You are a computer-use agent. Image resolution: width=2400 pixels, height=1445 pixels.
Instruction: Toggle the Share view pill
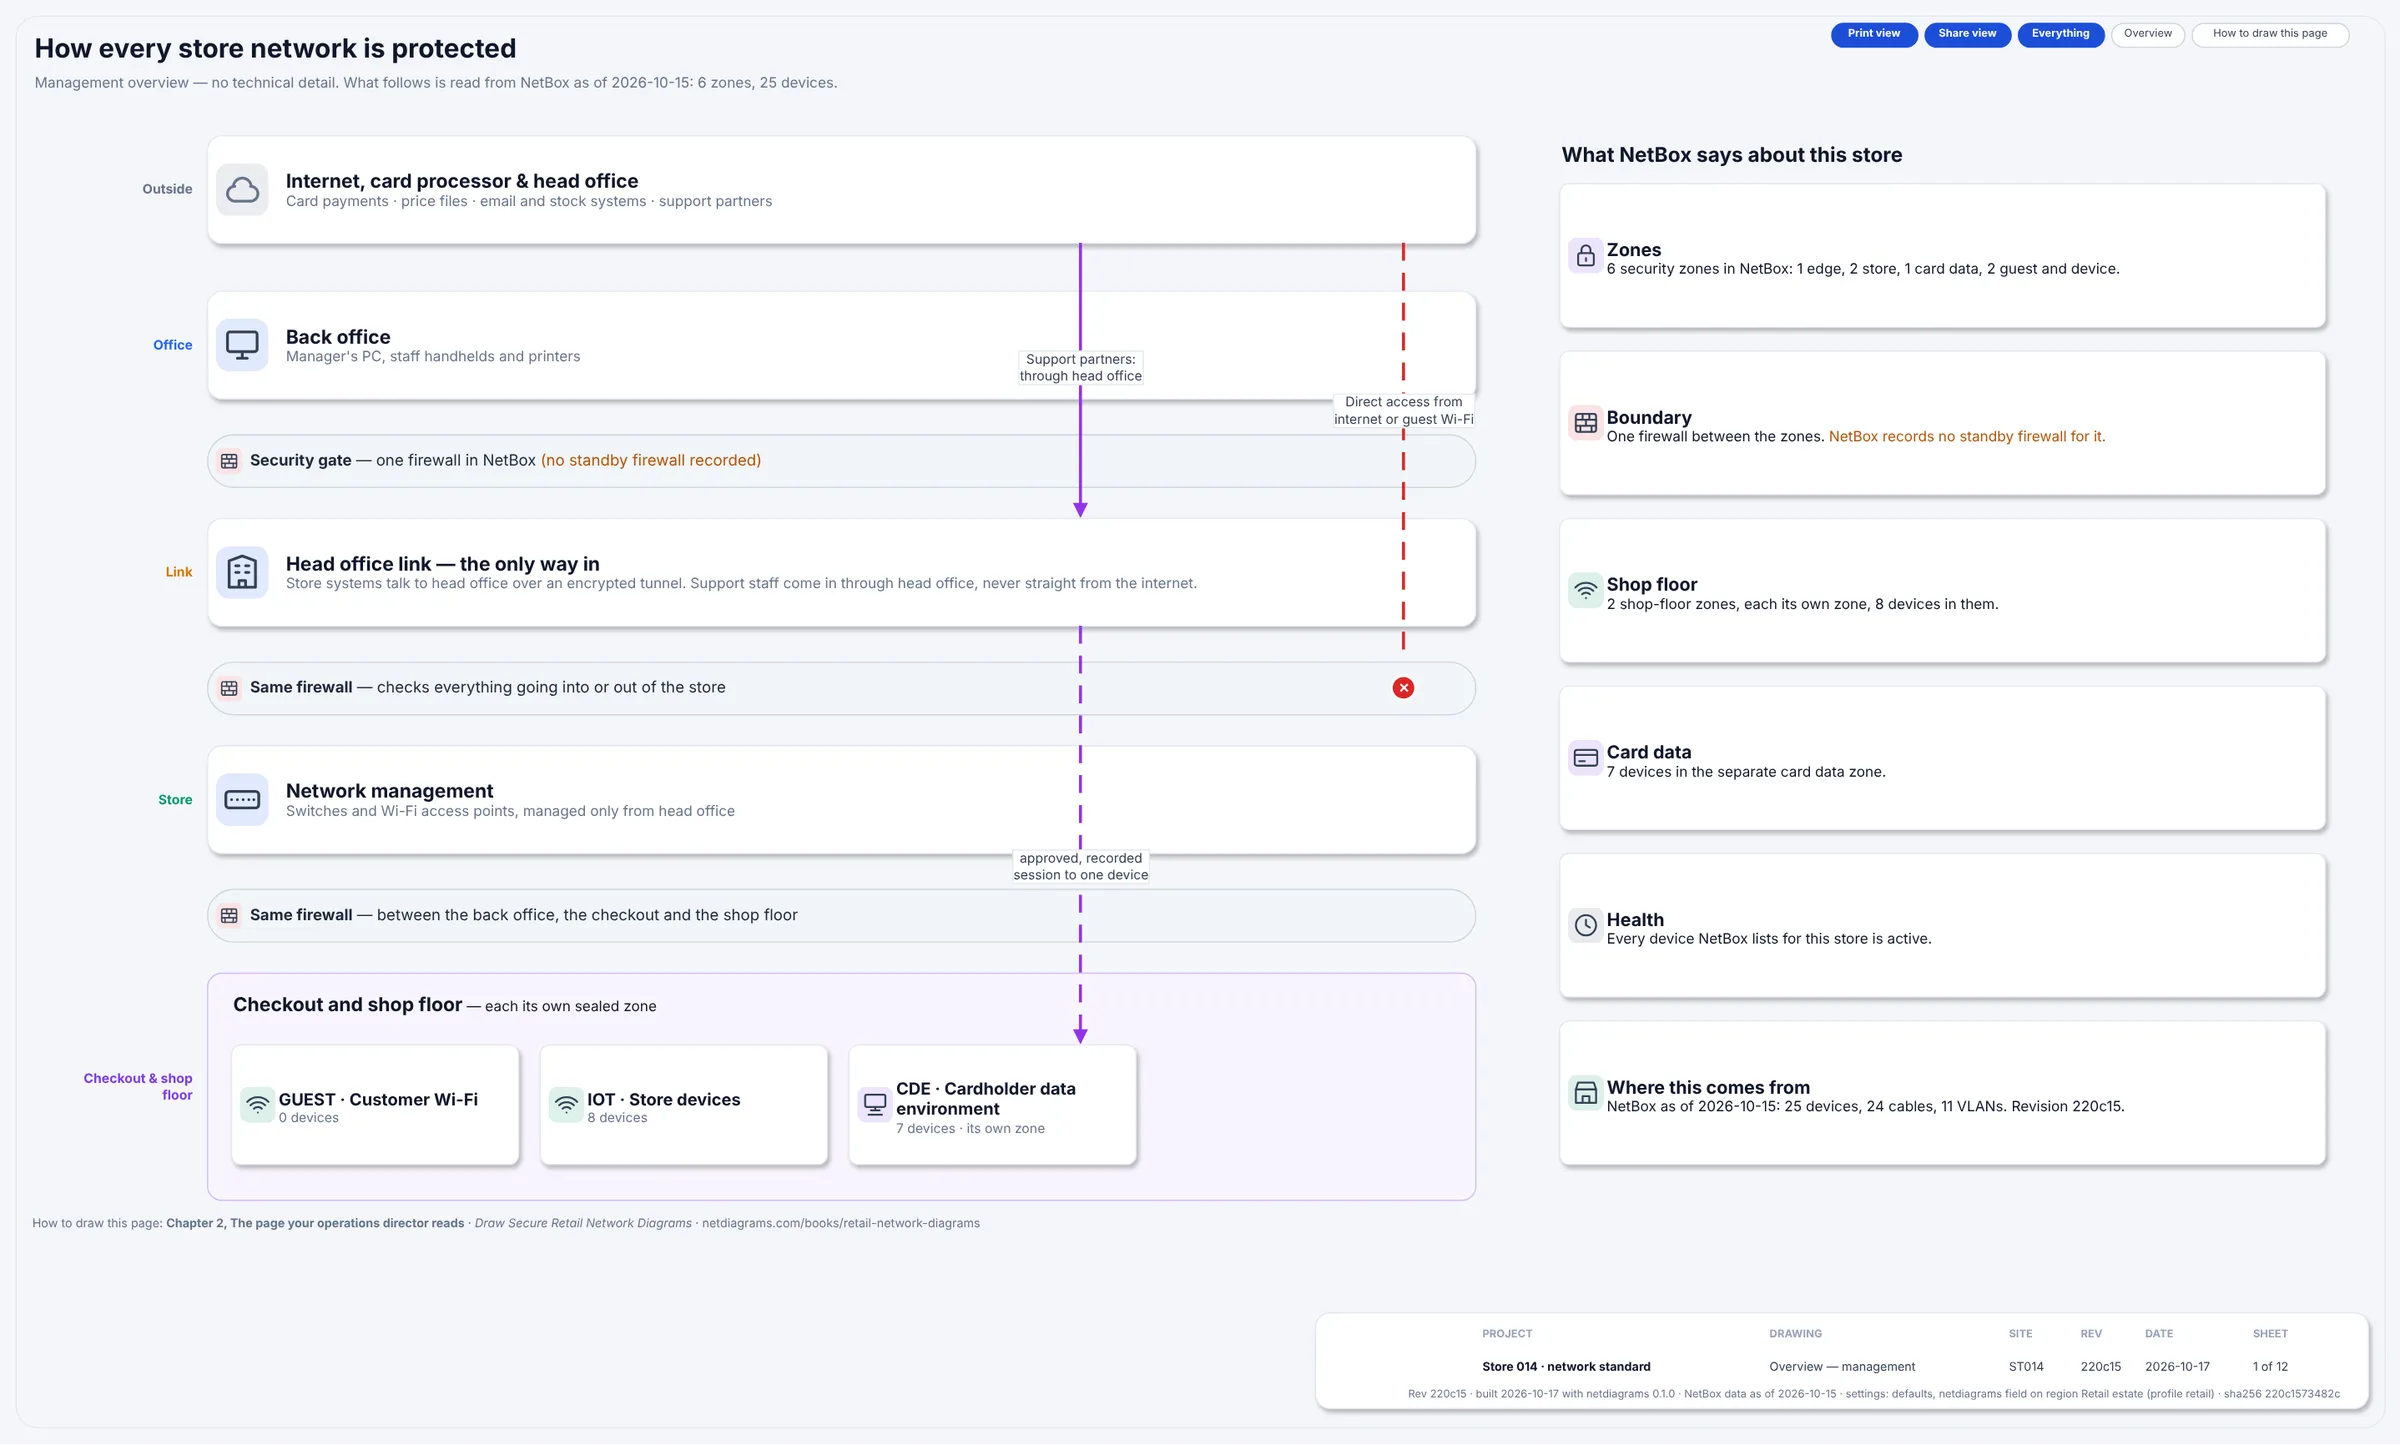(1967, 34)
